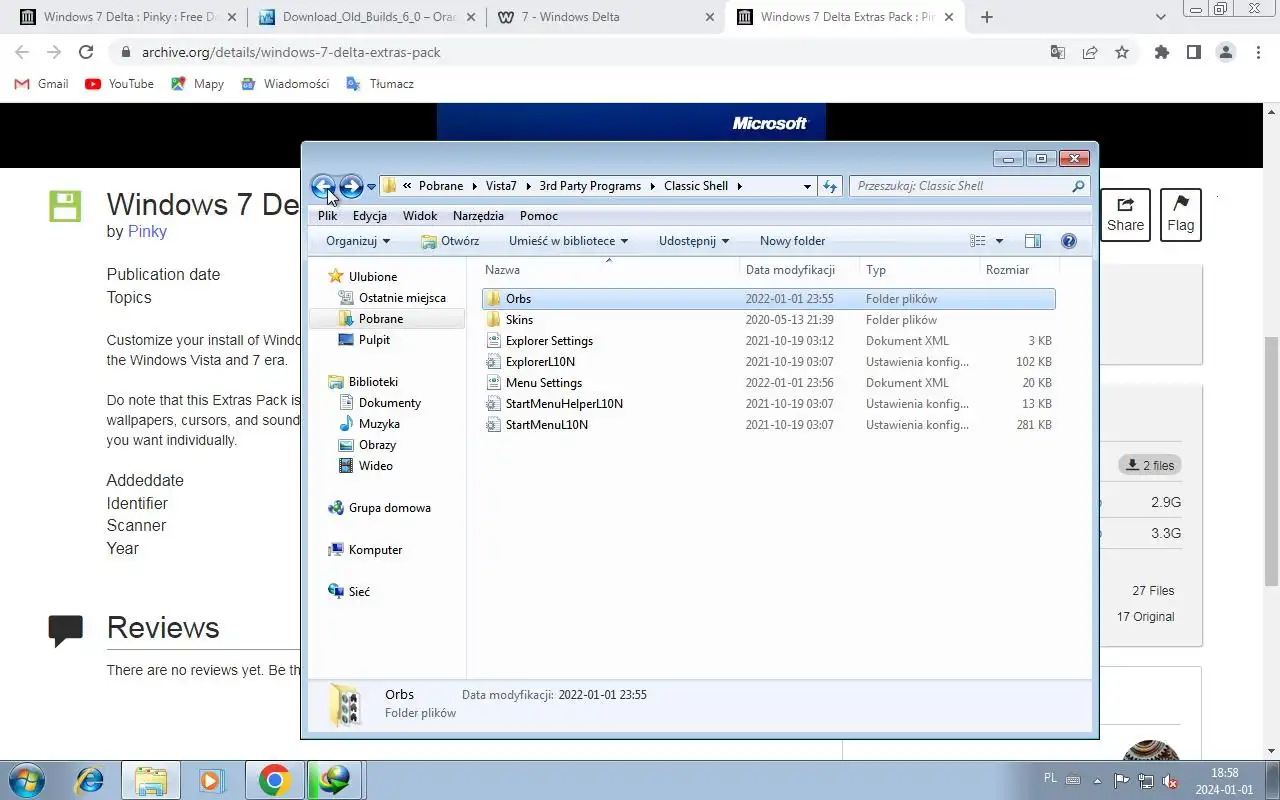
Task: Click the Share button on archive.org
Action: click(x=1125, y=214)
